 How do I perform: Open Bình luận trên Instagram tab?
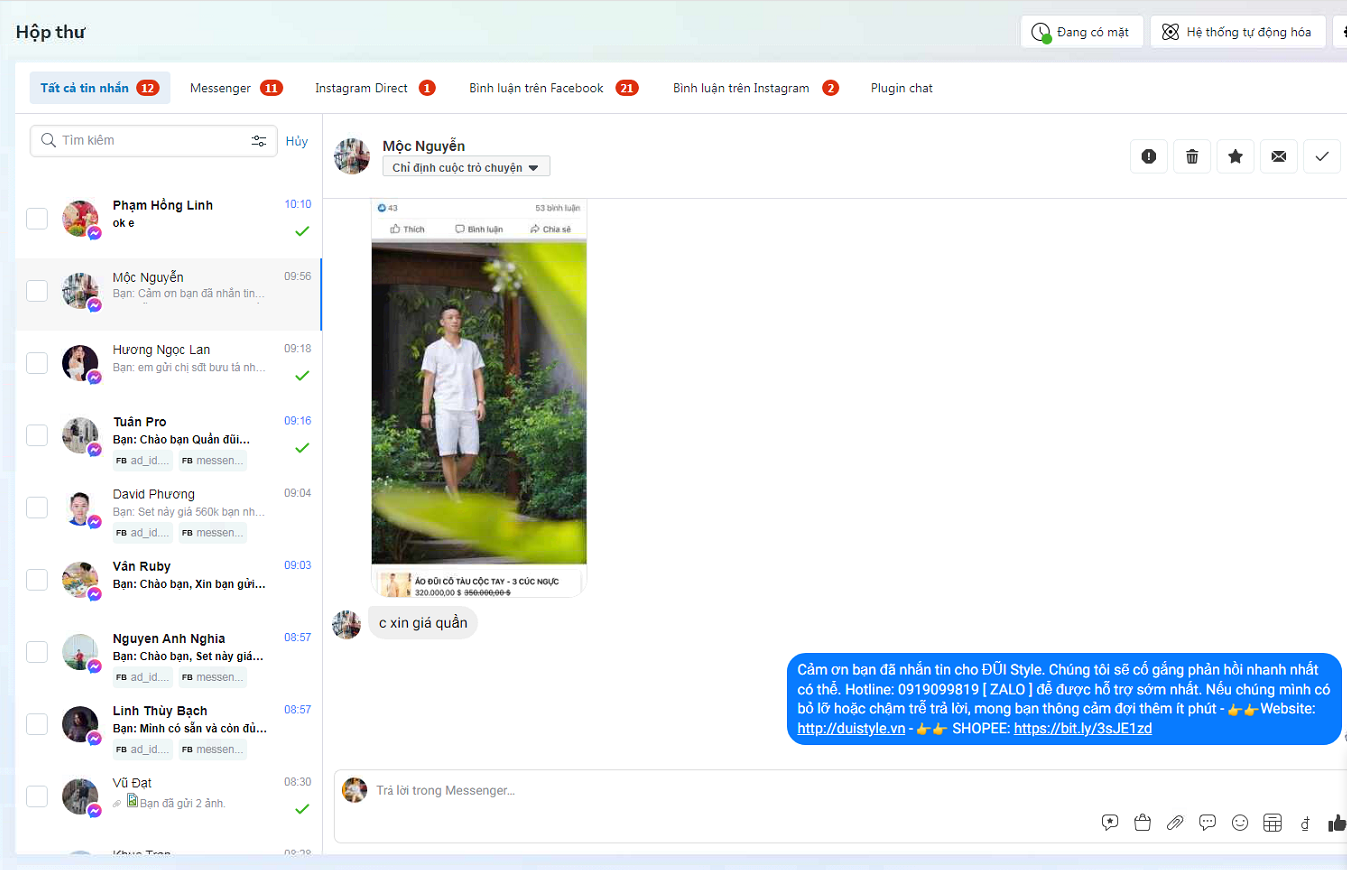(756, 88)
